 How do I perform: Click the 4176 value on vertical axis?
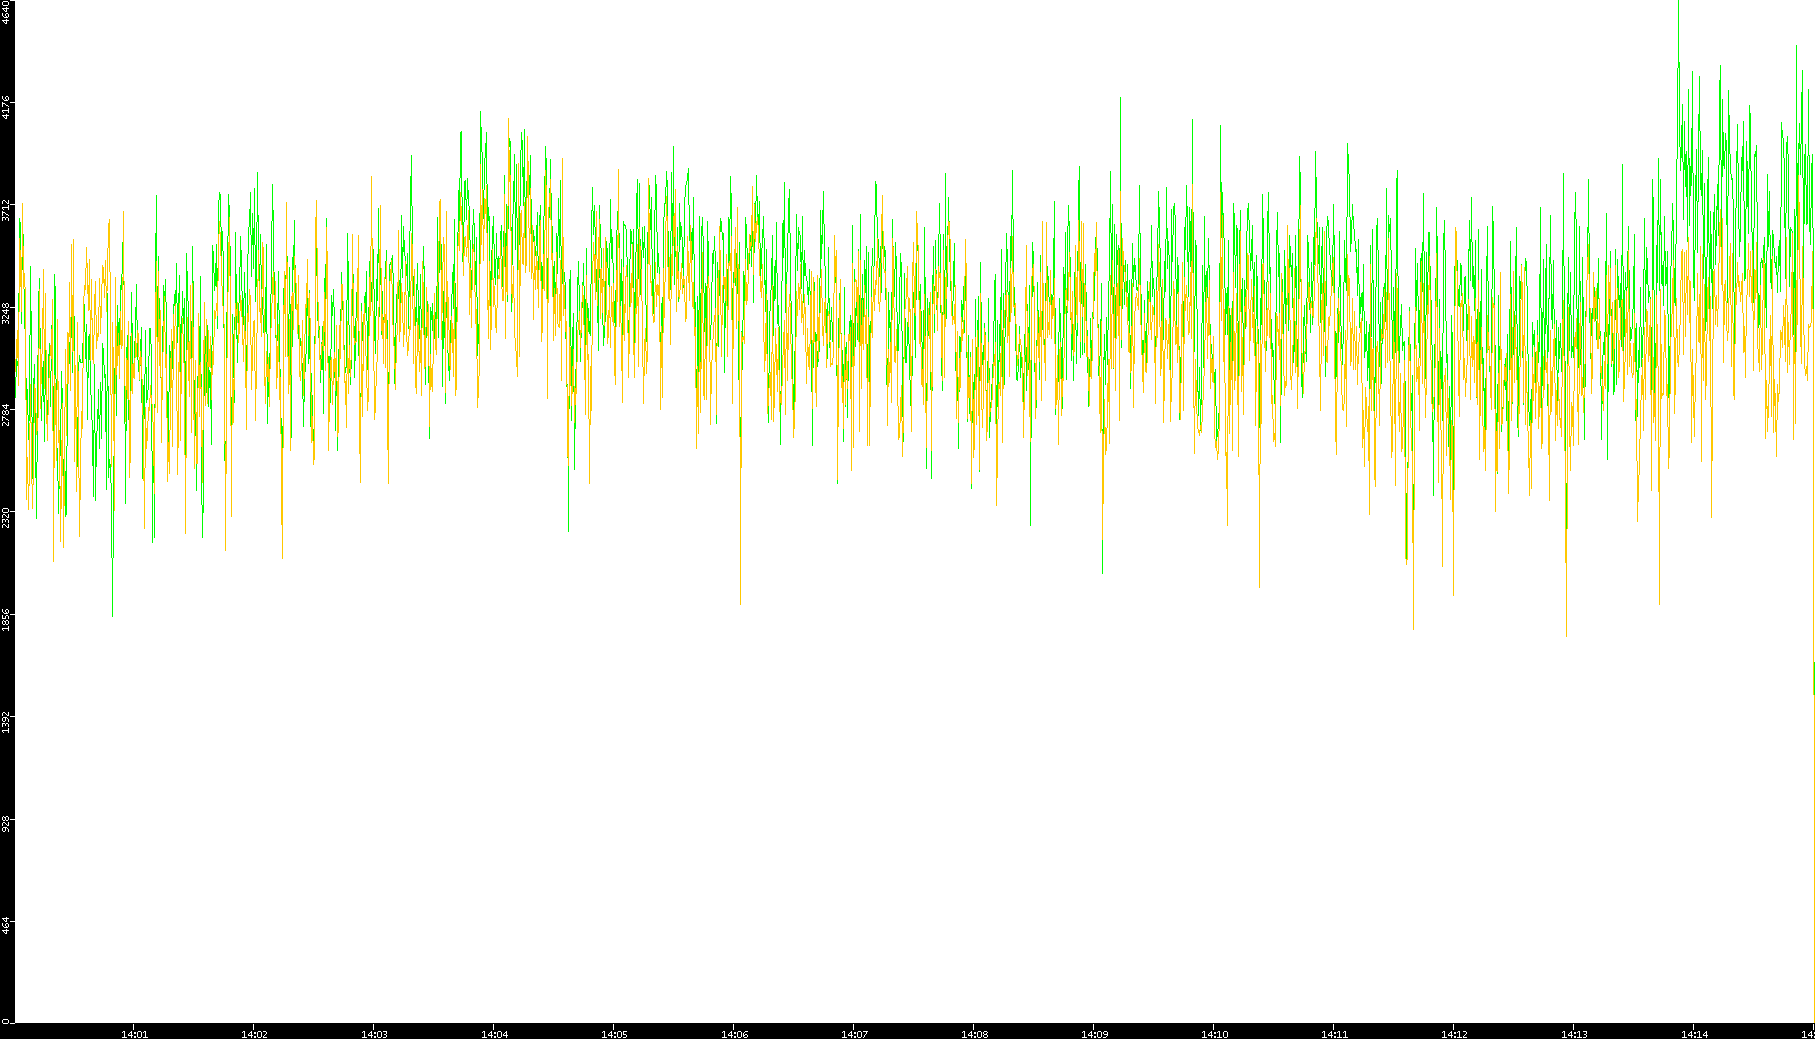coord(6,107)
